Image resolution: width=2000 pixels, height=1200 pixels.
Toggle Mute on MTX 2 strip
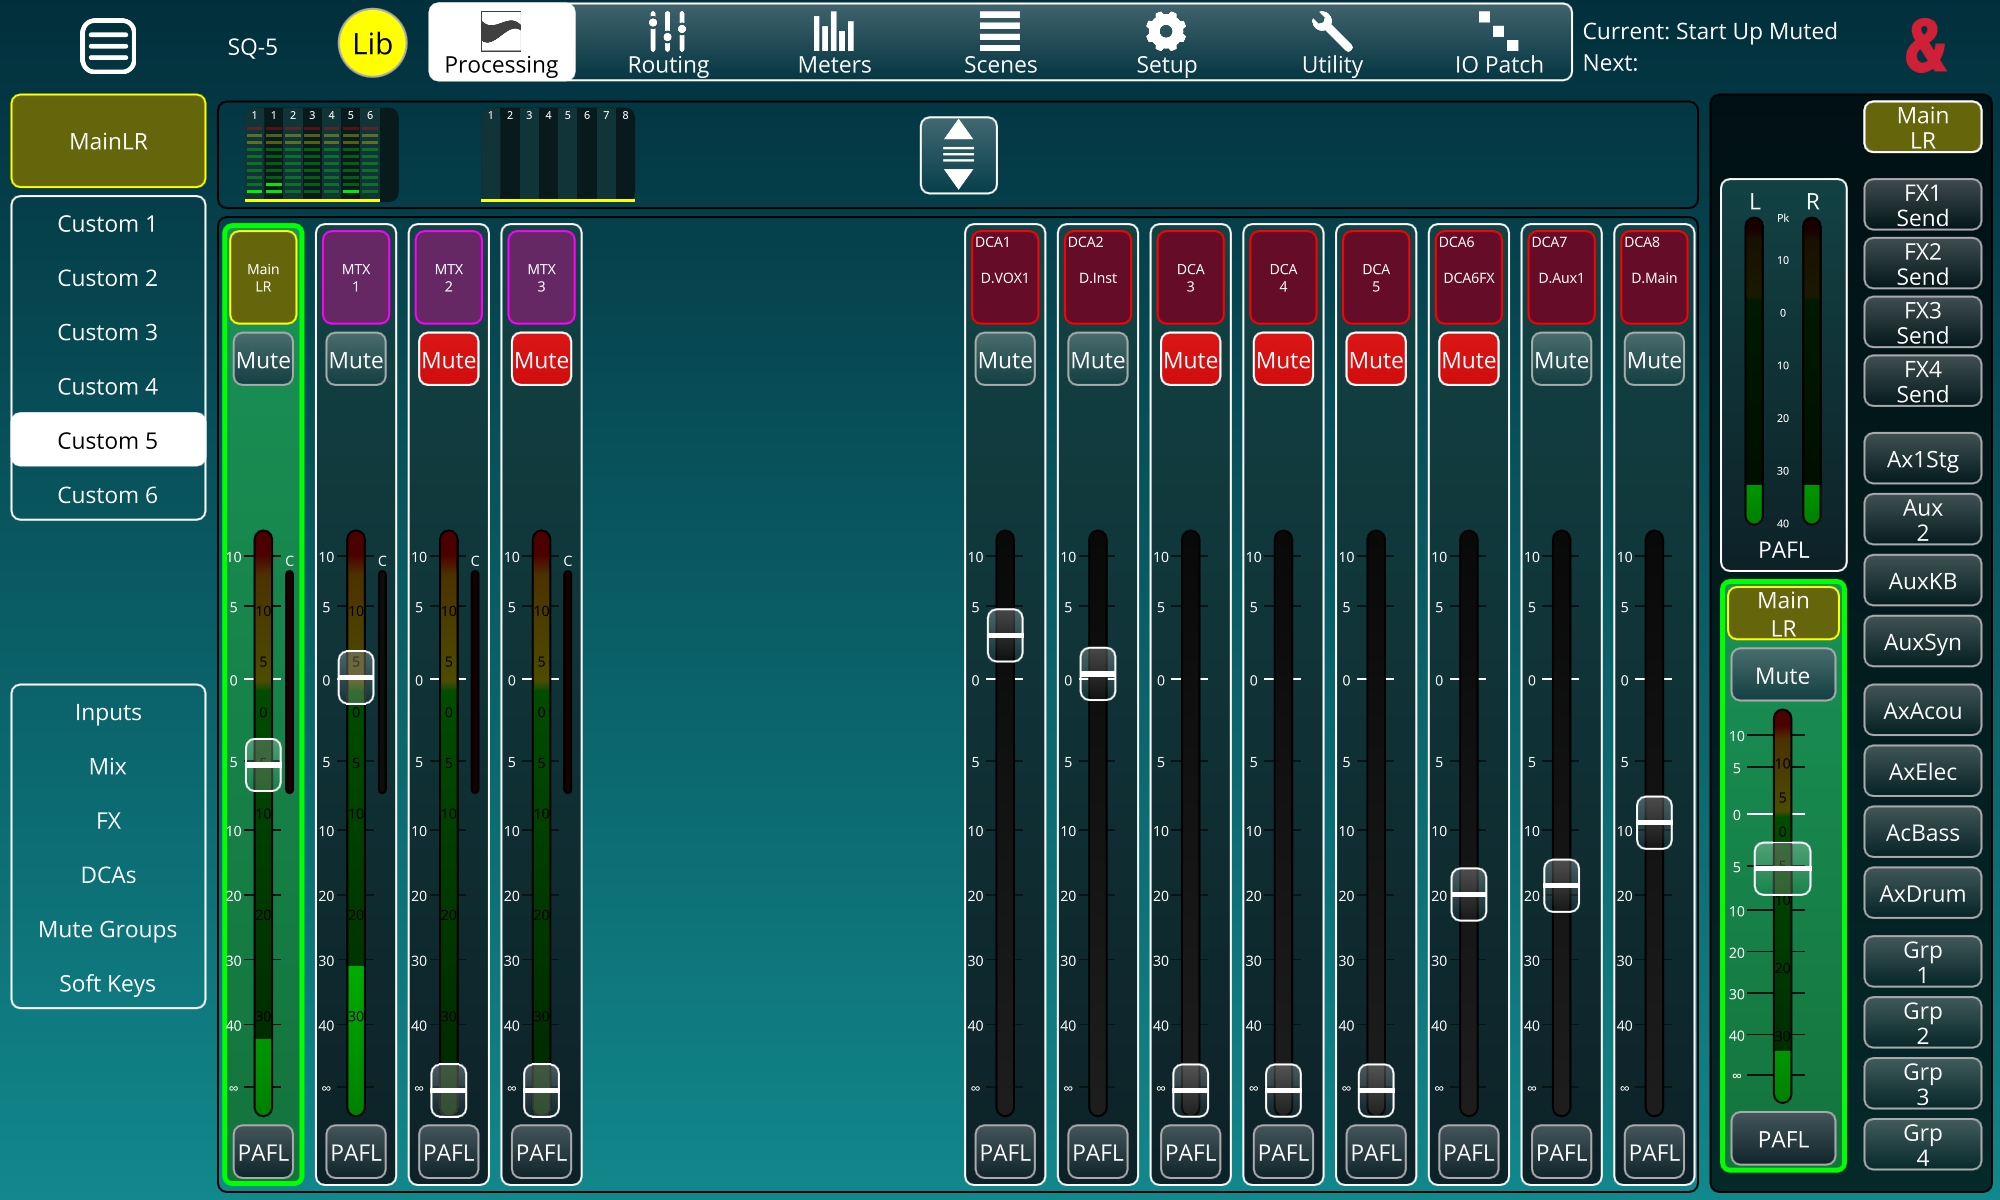click(x=448, y=360)
